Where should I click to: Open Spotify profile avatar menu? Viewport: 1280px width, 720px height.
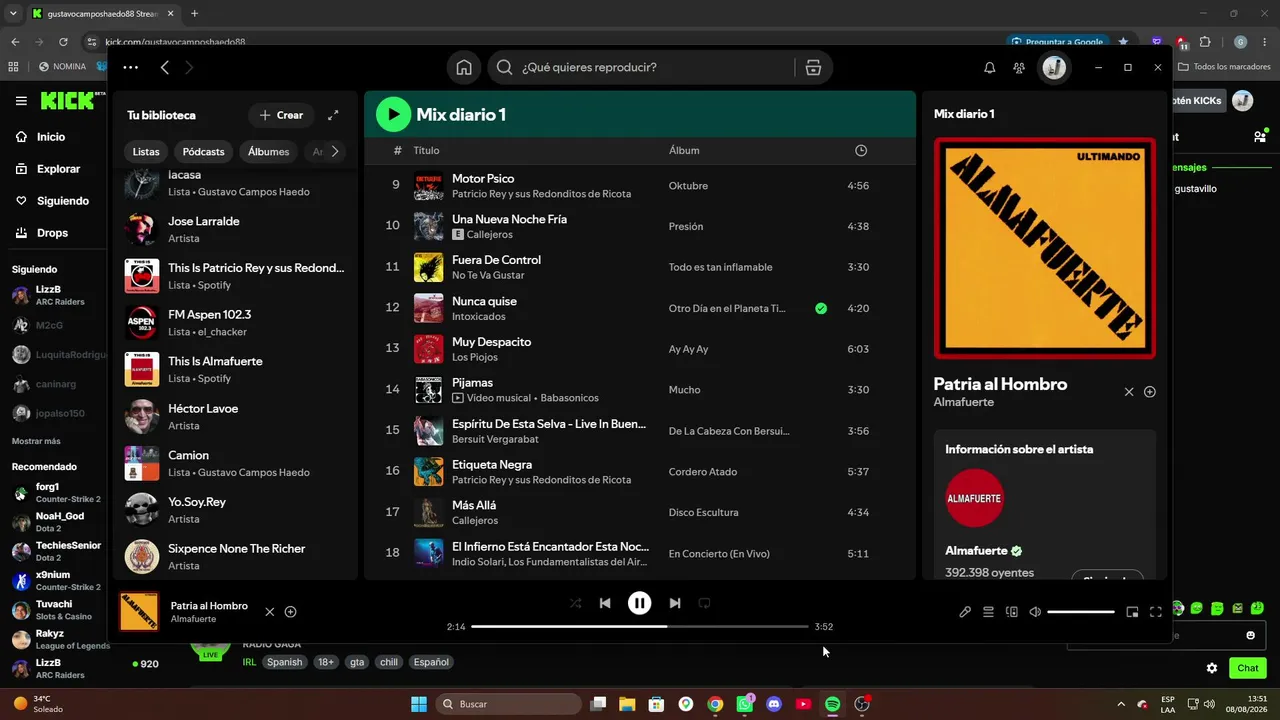(1054, 67)
